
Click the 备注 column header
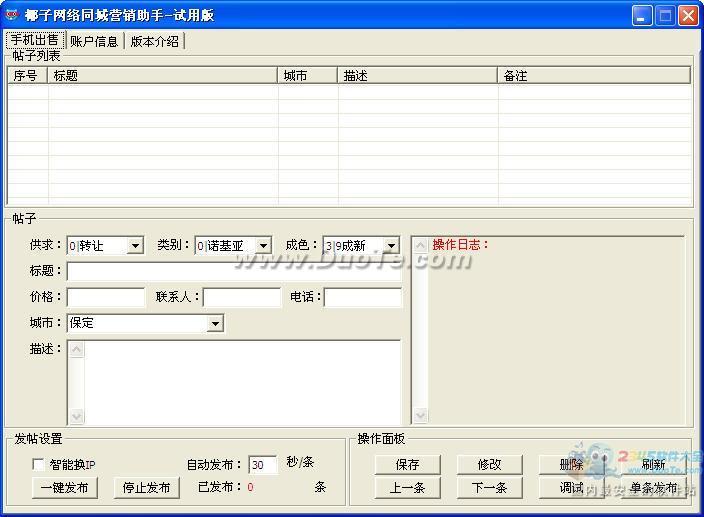tap(594, 75)
